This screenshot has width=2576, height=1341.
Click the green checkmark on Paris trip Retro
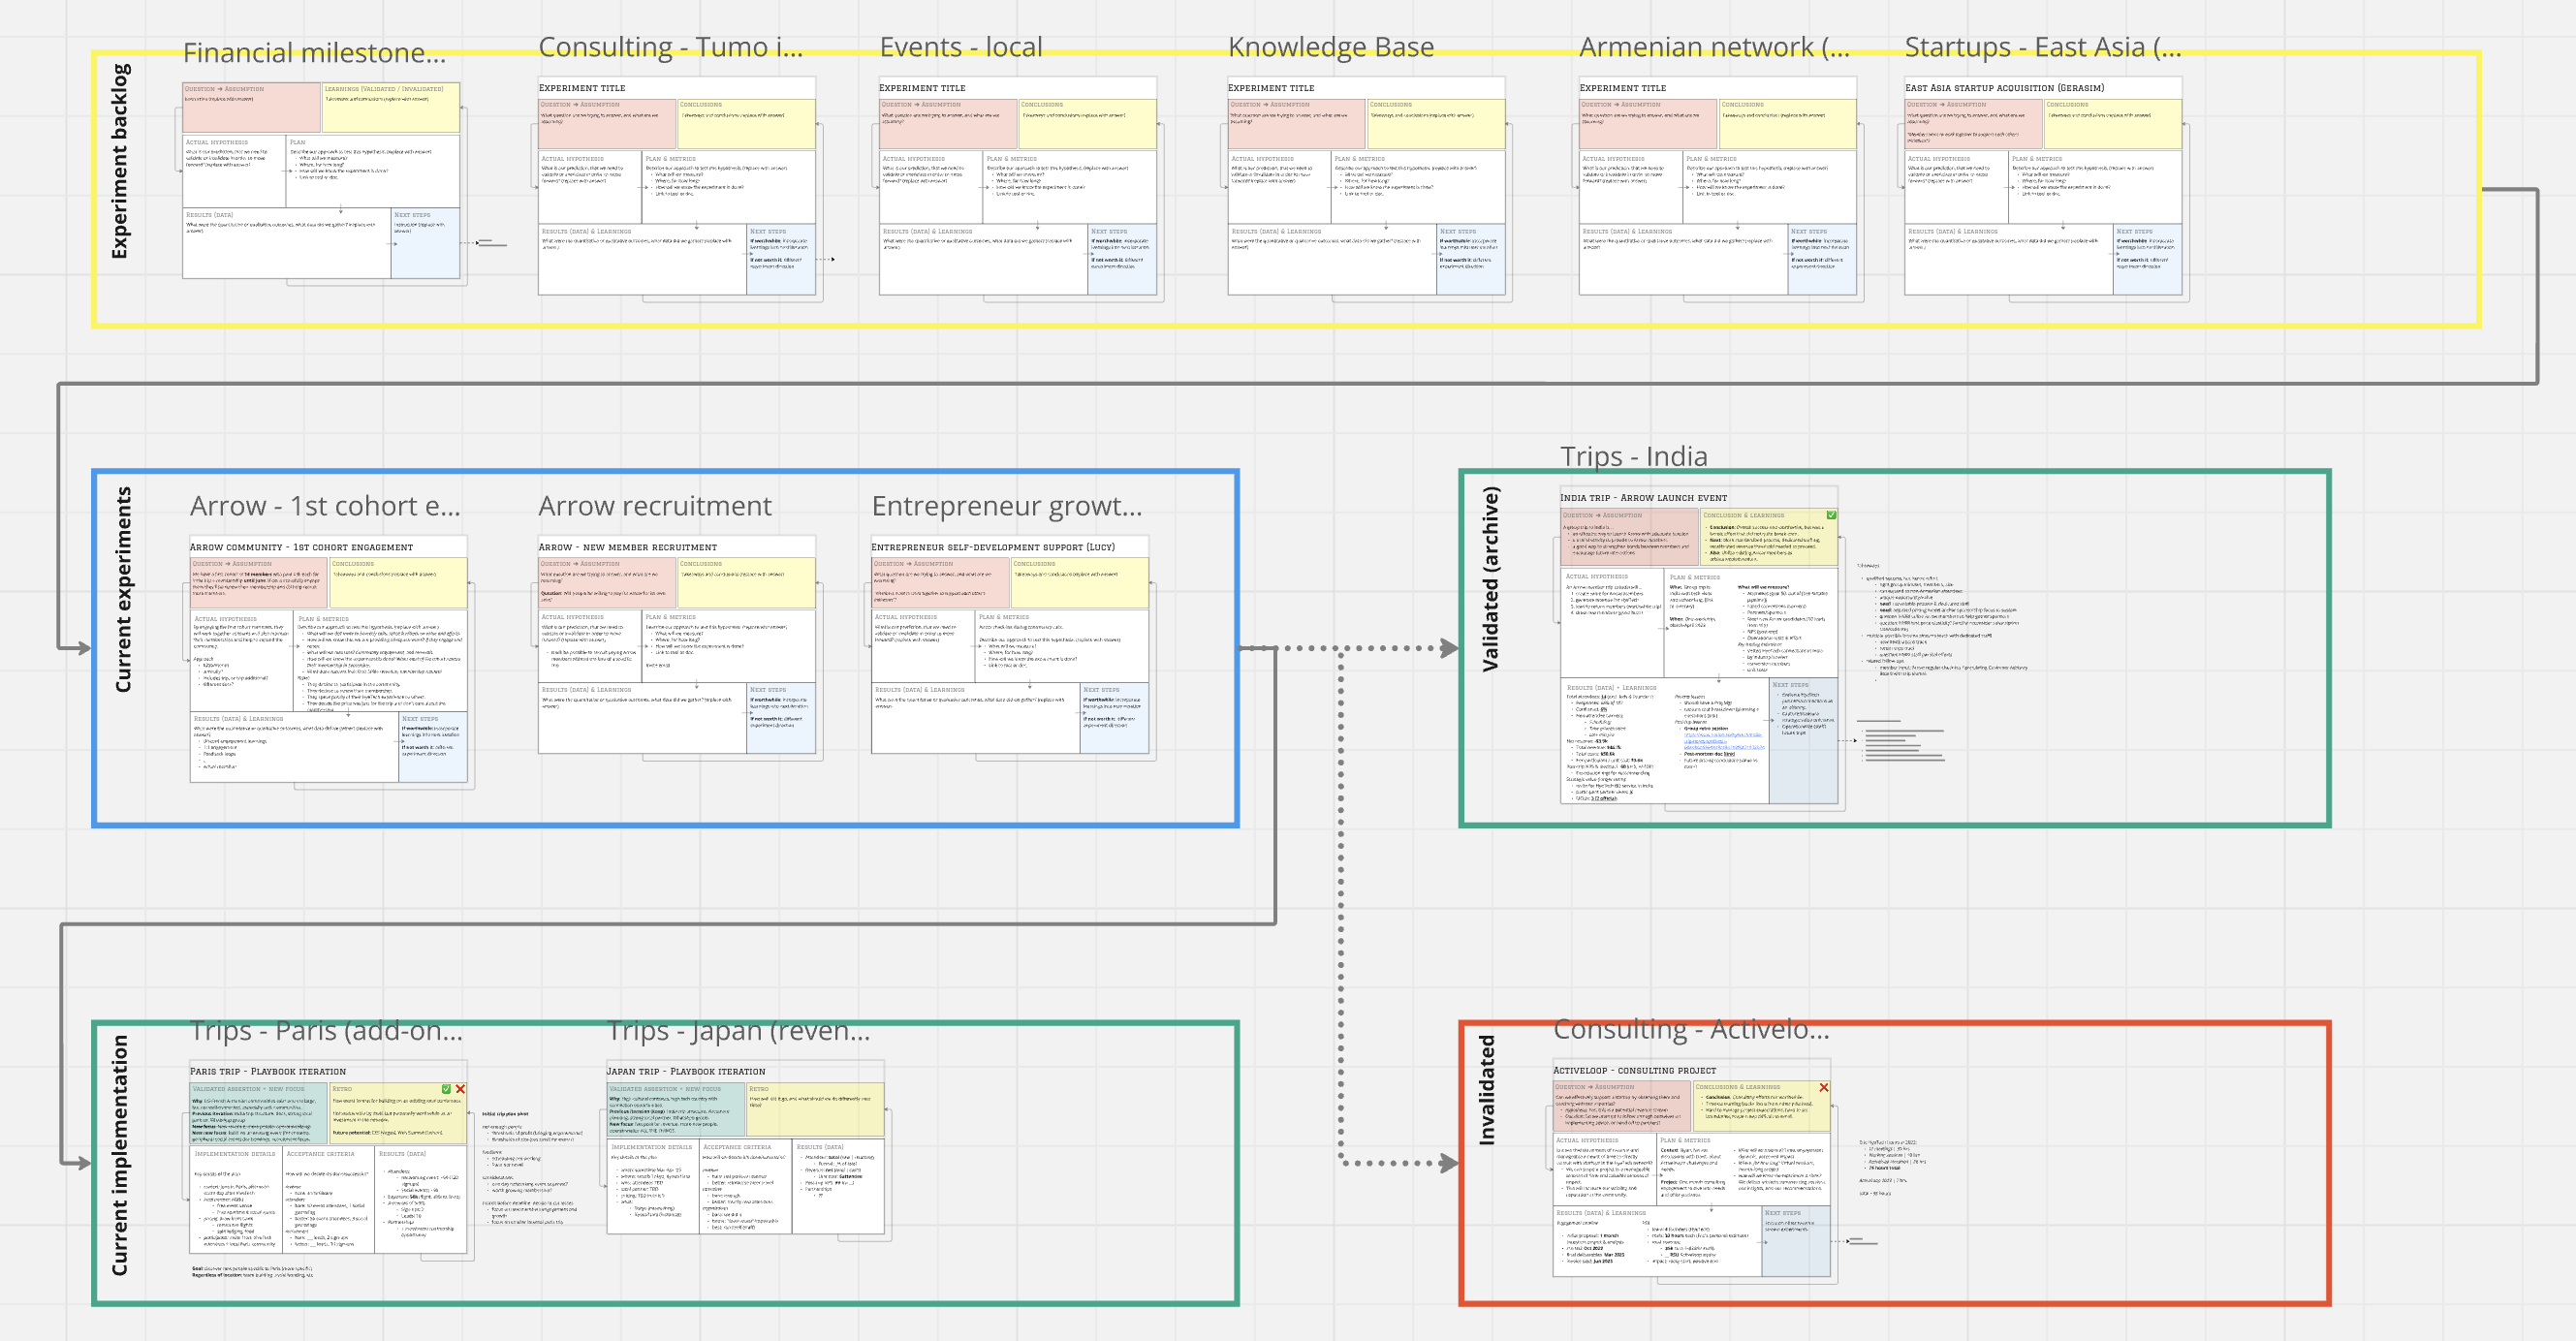tap(446, 1089)
